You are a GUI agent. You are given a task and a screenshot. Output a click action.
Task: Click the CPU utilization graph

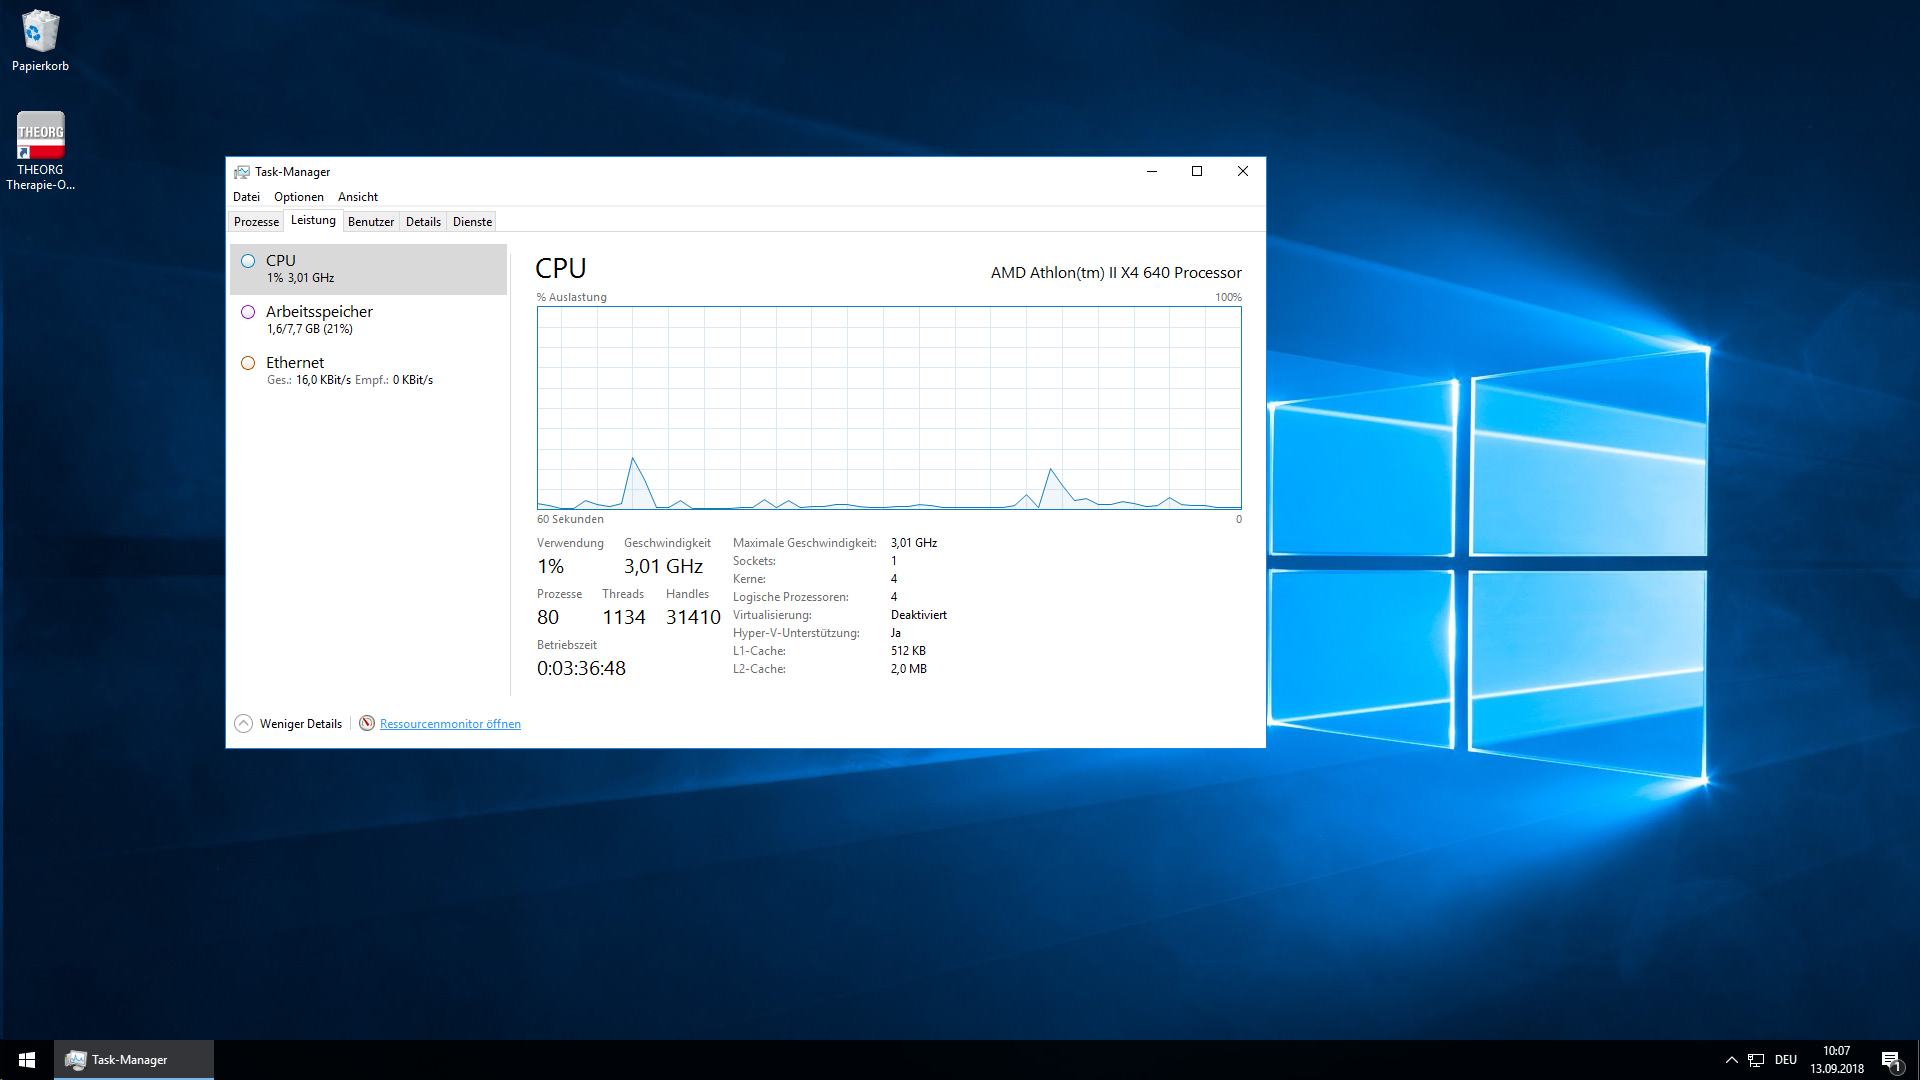click(889, 408)
